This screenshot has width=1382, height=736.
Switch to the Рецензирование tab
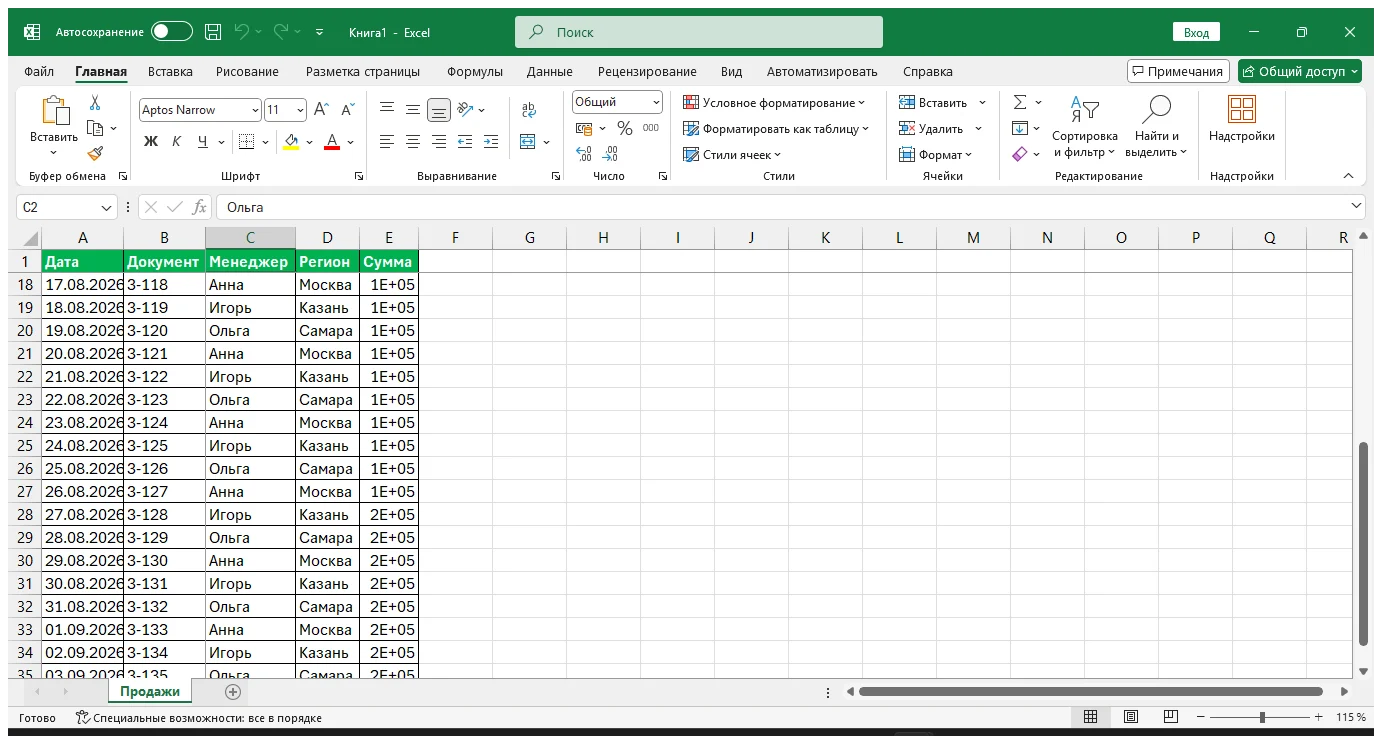[x=647, y=72]
